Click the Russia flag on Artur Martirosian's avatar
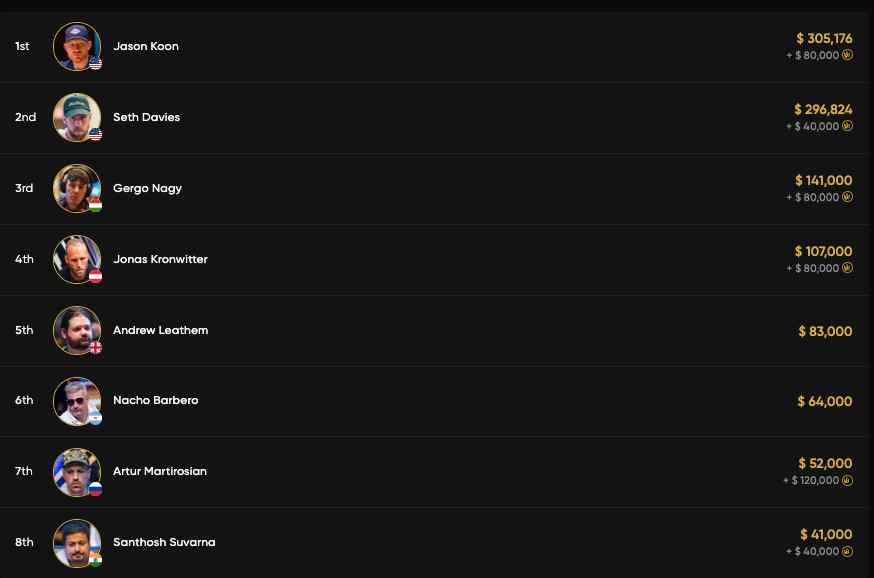Viewport: 874px width, 578px height. click(x=95, y=488)
